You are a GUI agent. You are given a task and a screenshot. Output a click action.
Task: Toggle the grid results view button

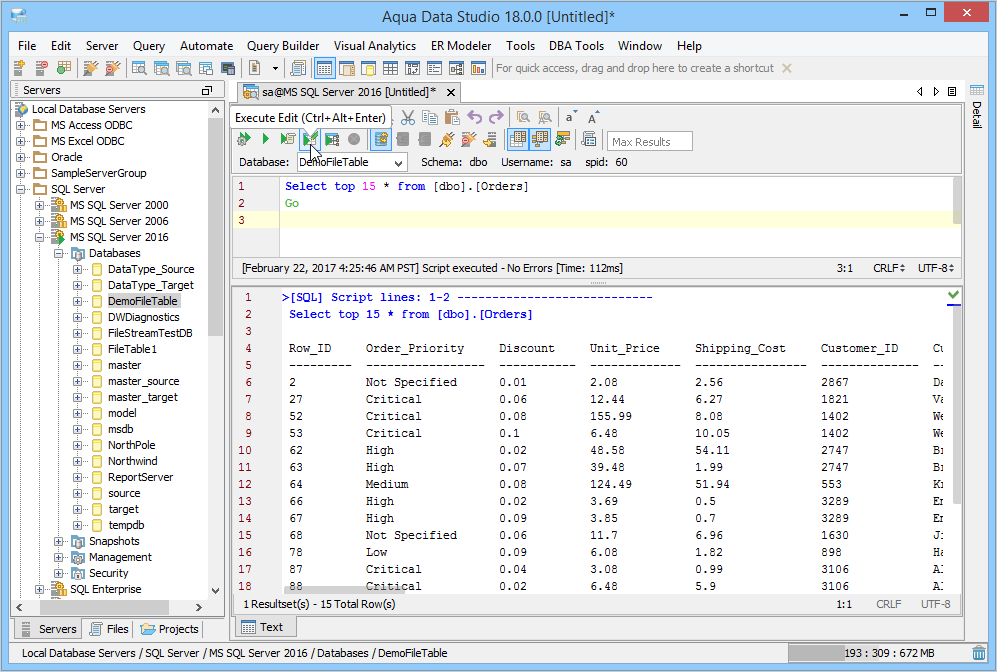tap(518, 139)
